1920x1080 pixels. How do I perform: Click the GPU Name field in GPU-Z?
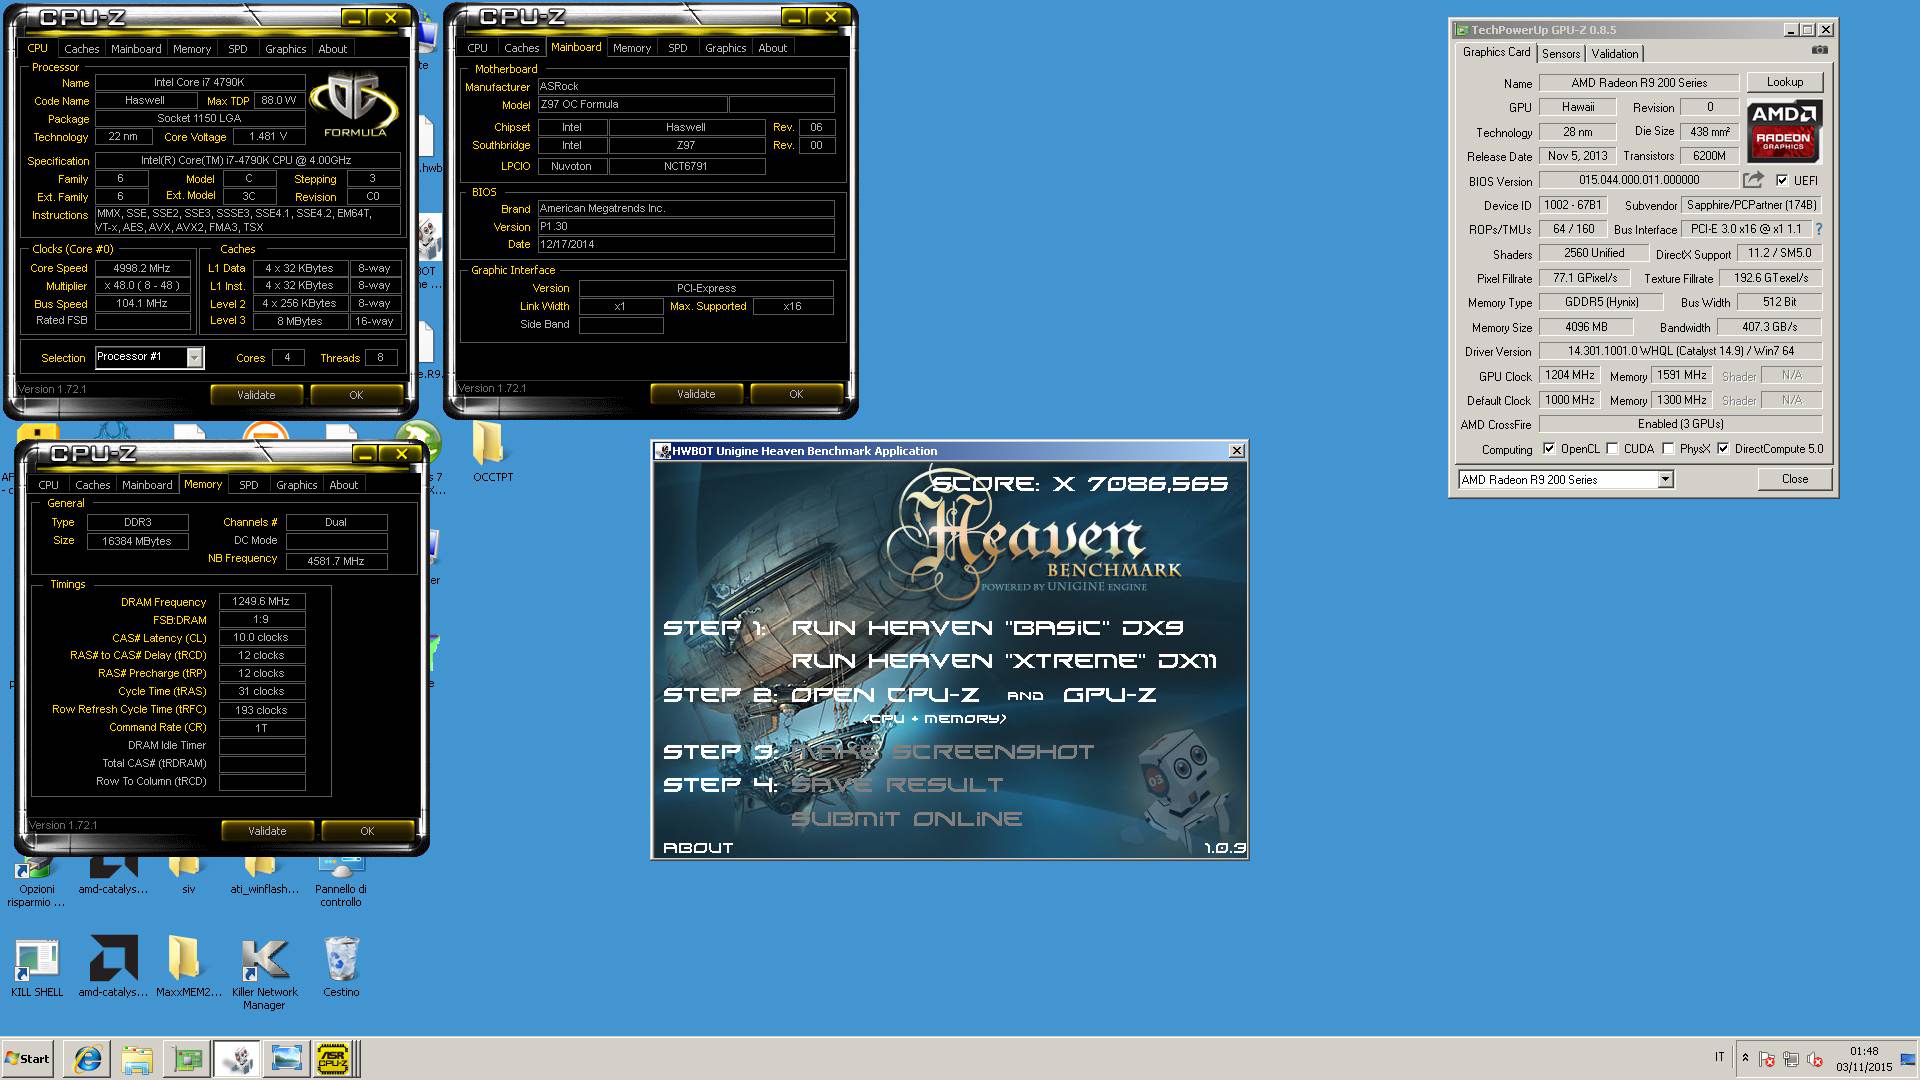(x=1639, y=83)
